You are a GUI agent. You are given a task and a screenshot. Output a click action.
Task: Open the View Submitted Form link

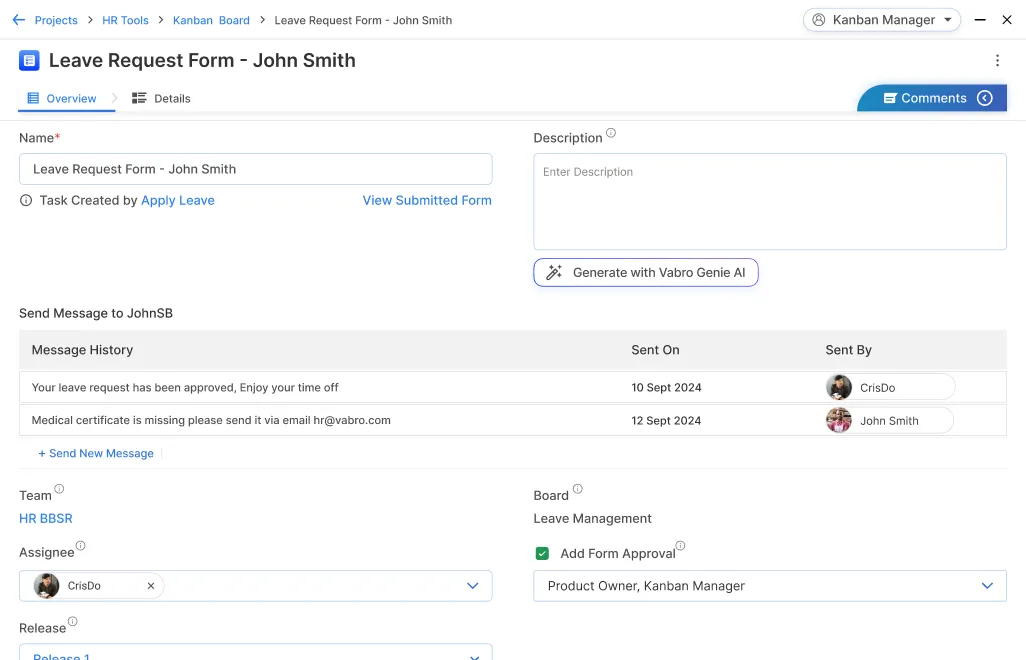tap(427, 201)
